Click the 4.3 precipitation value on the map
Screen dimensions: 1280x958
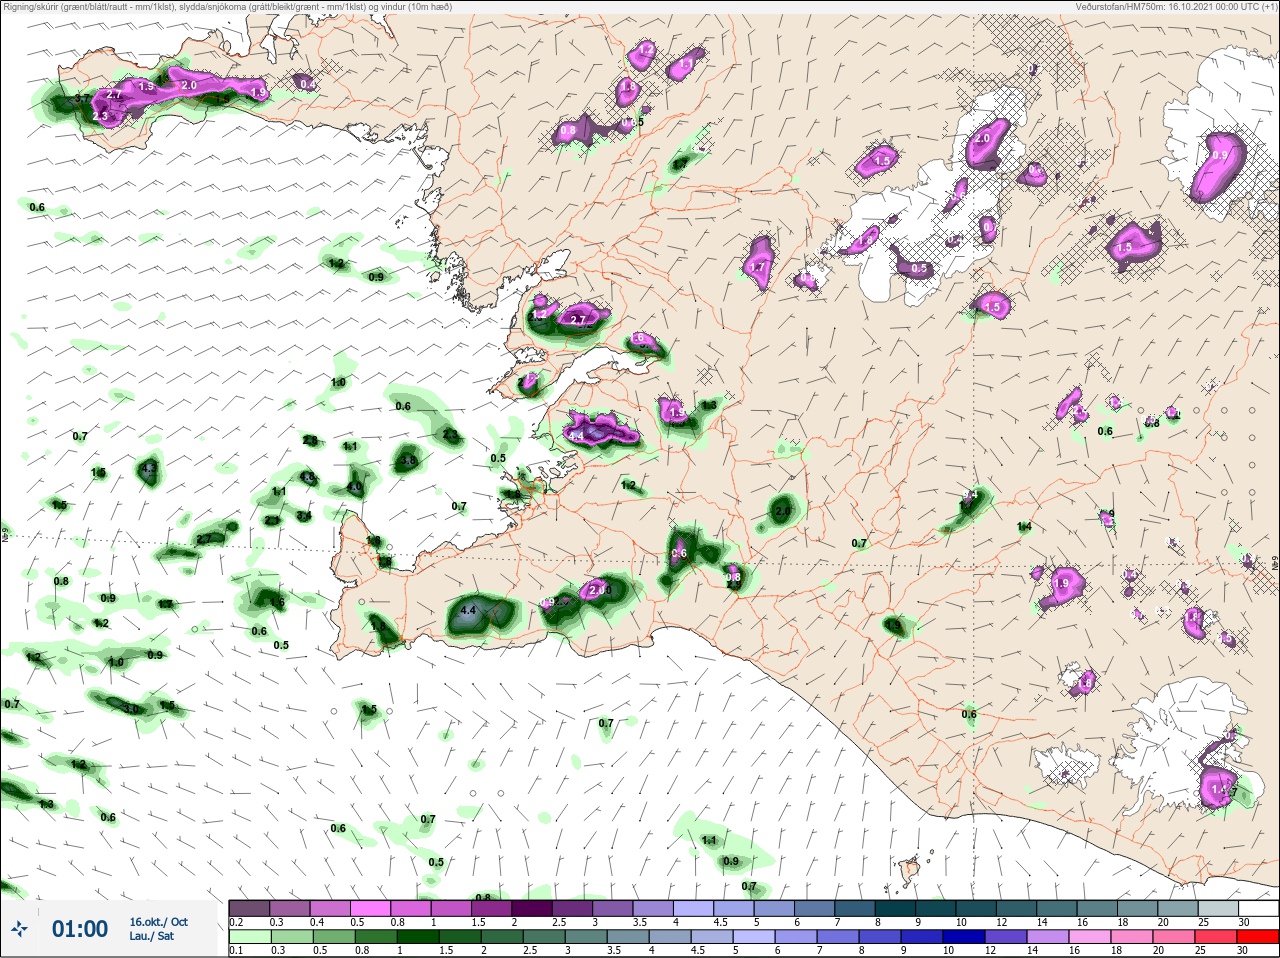[x=150, y=467]
